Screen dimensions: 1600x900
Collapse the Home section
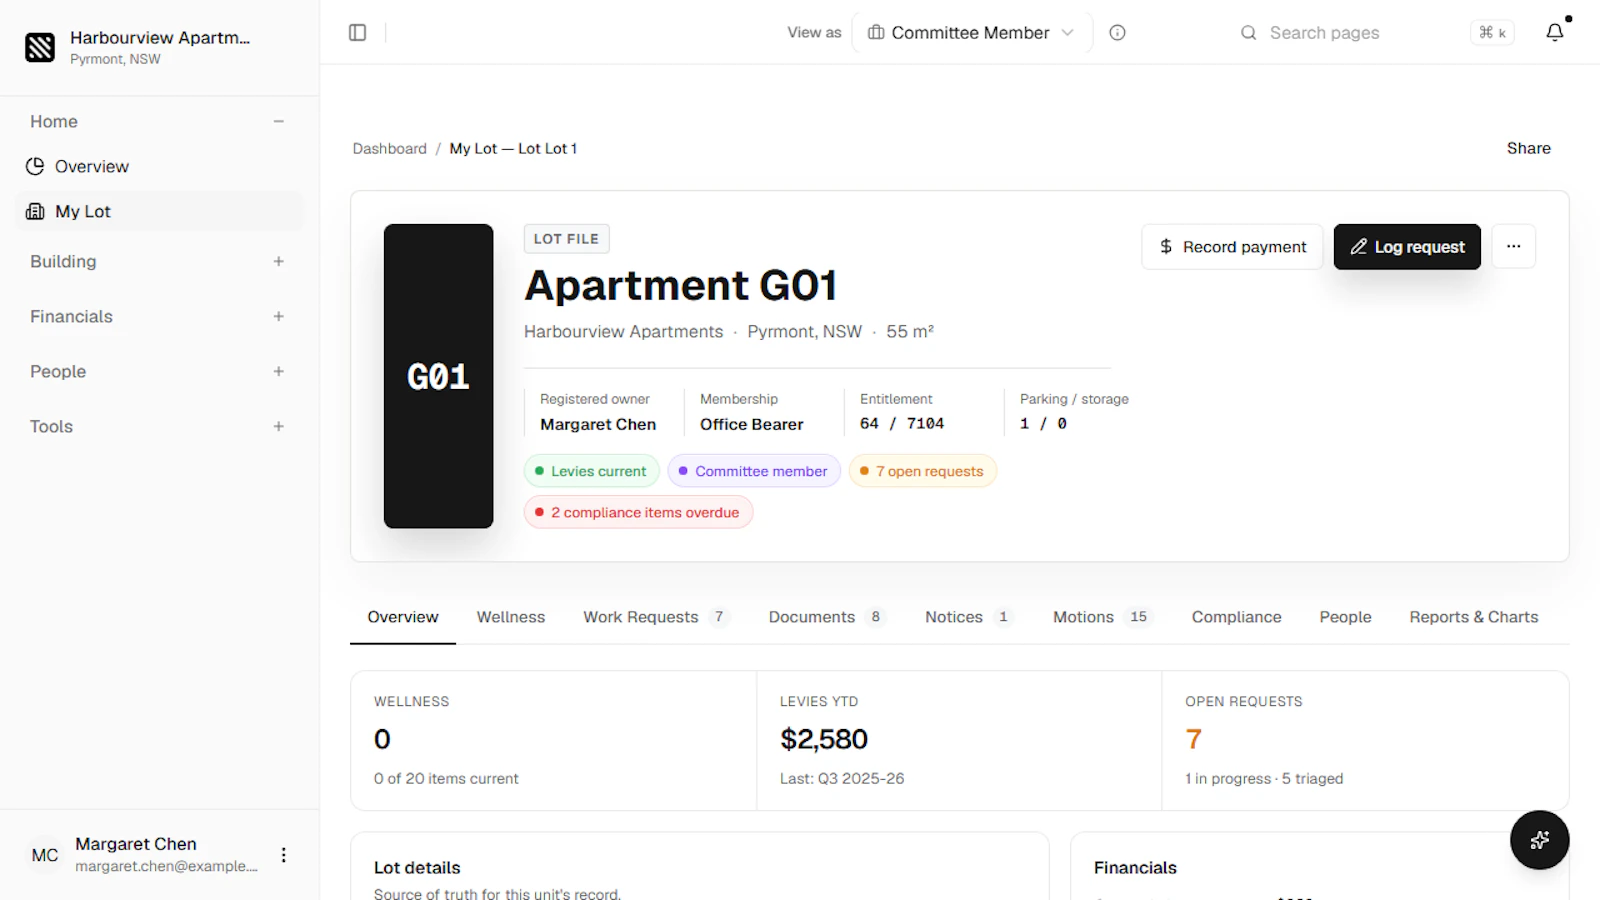[x=279, y=121]
